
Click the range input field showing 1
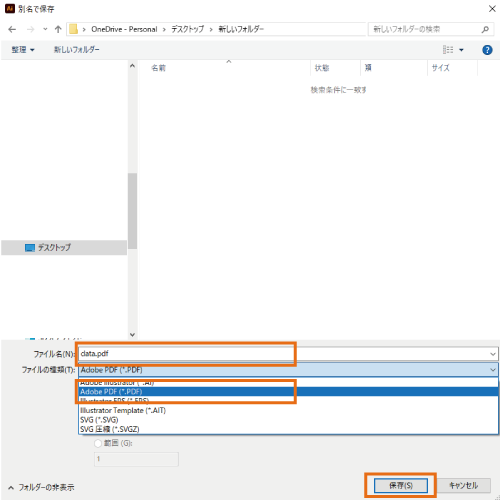[x=136, y=459]
